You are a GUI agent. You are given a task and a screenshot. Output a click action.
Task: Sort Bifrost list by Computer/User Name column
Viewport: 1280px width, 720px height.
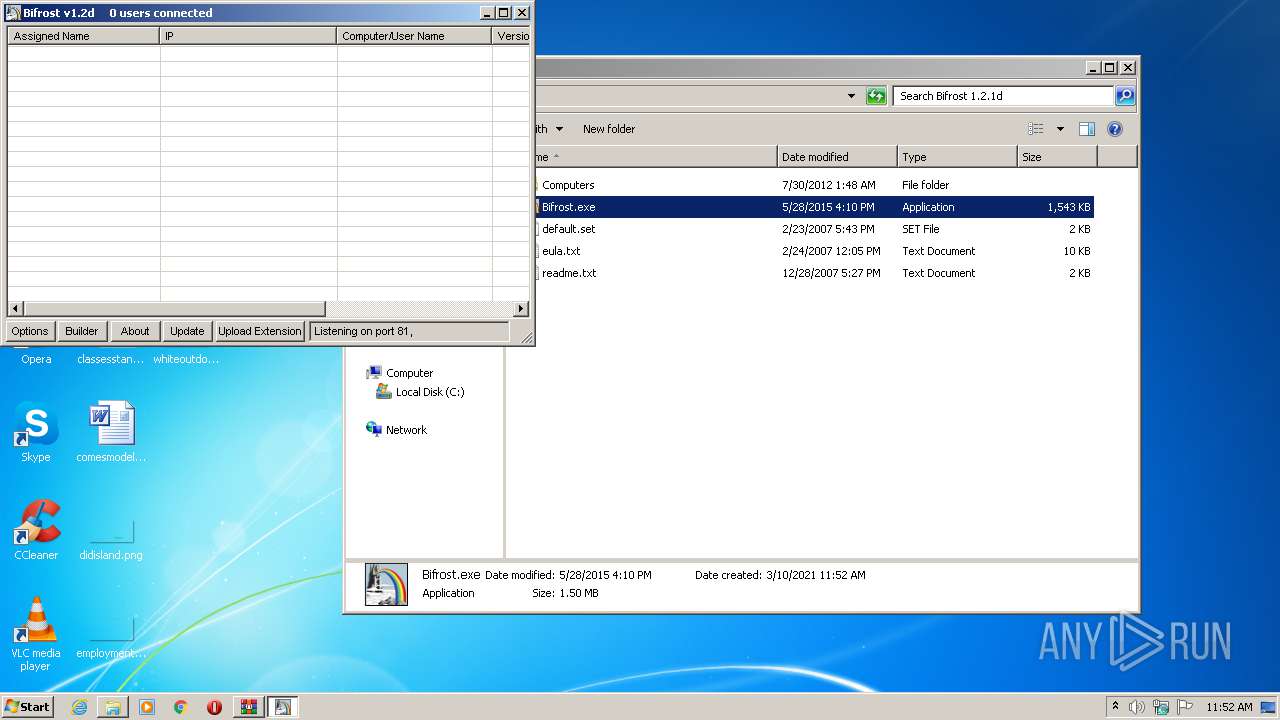click(414, 36)
